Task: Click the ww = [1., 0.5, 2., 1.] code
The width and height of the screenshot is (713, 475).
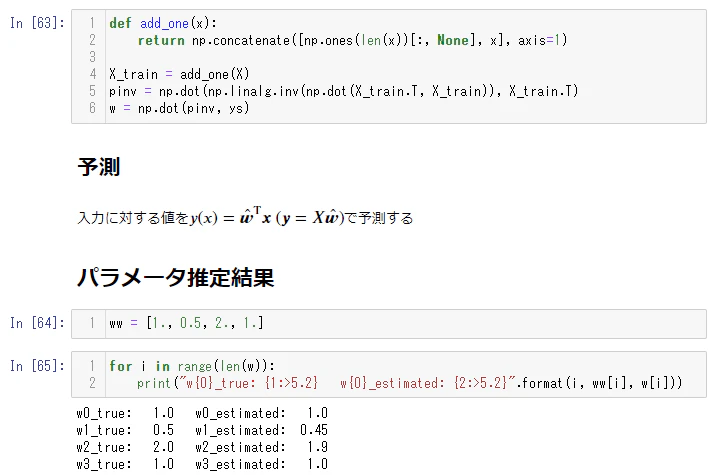Action: tap(186, 323)
